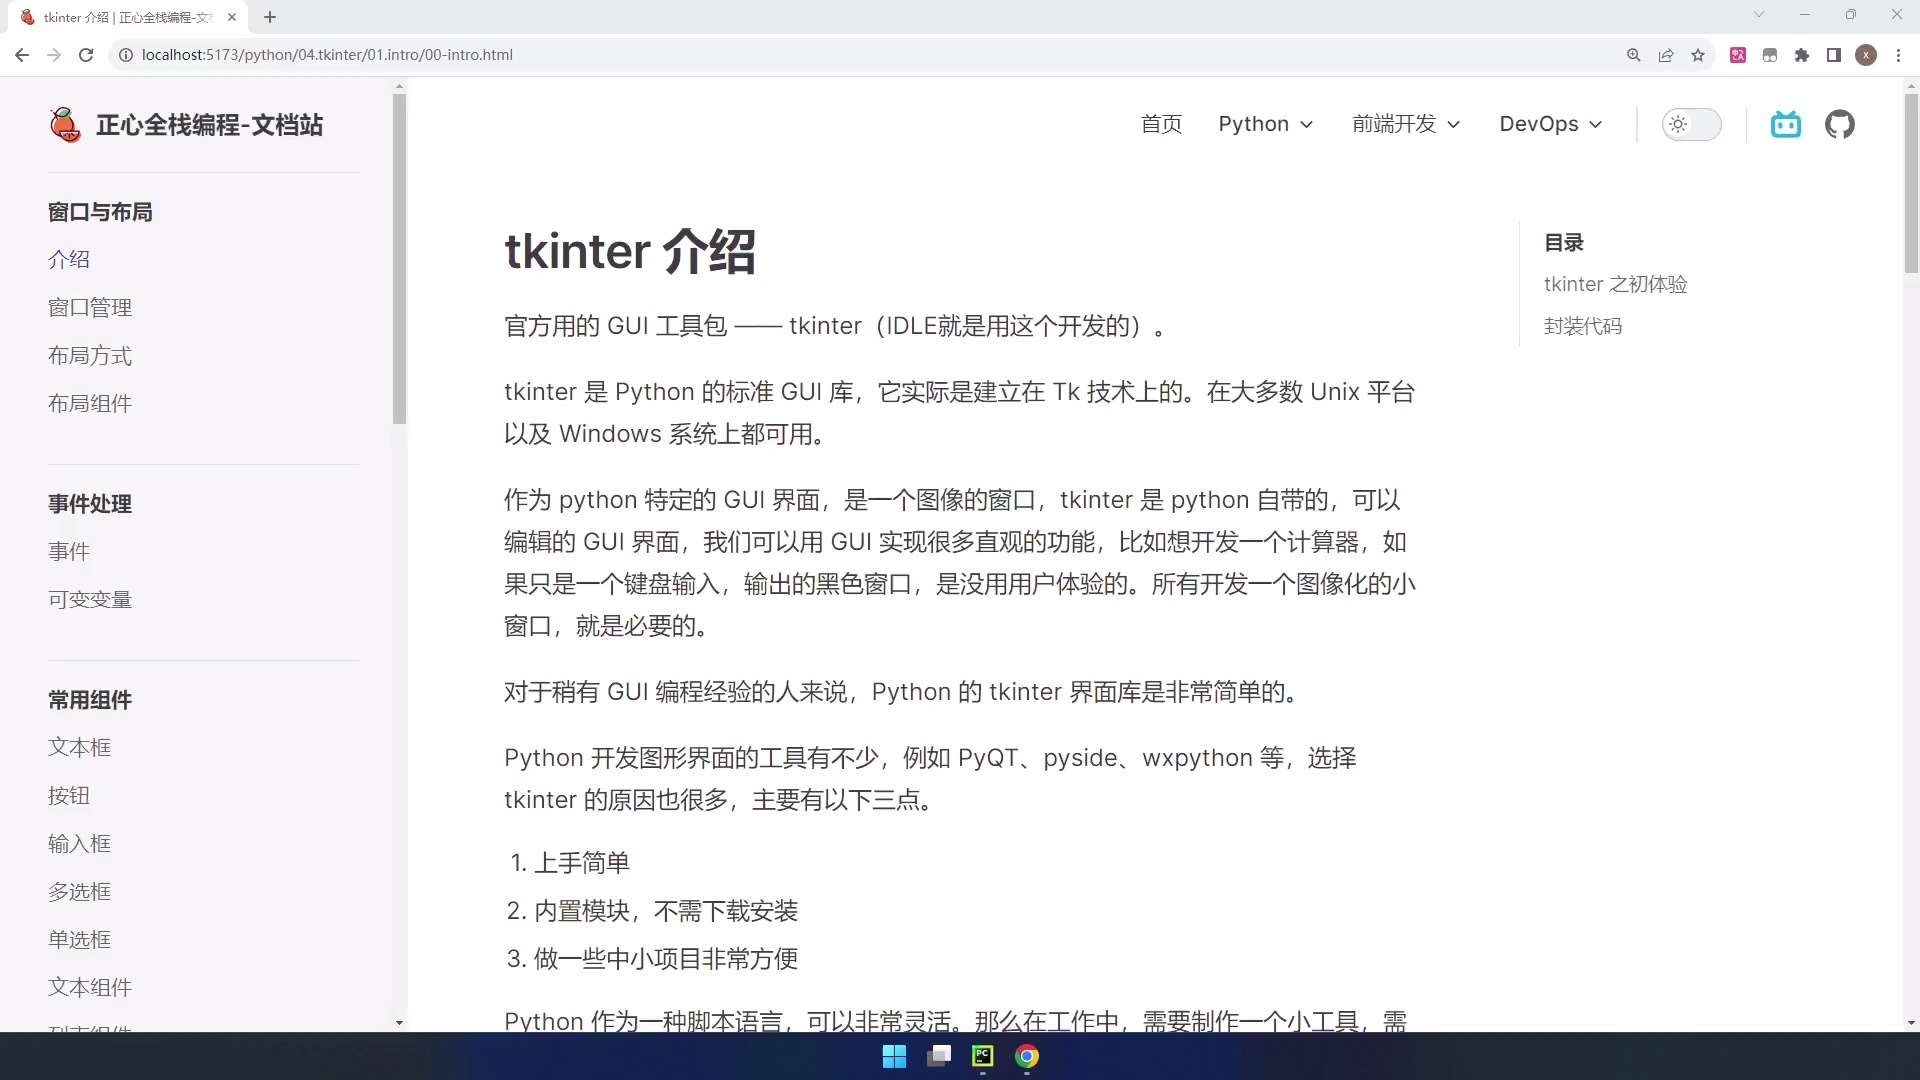Image resolution: width=1920 pixels, height=1080 pixels.
Task: Toggle the light/dark theme switch
Action: (x=1691, y=124)
